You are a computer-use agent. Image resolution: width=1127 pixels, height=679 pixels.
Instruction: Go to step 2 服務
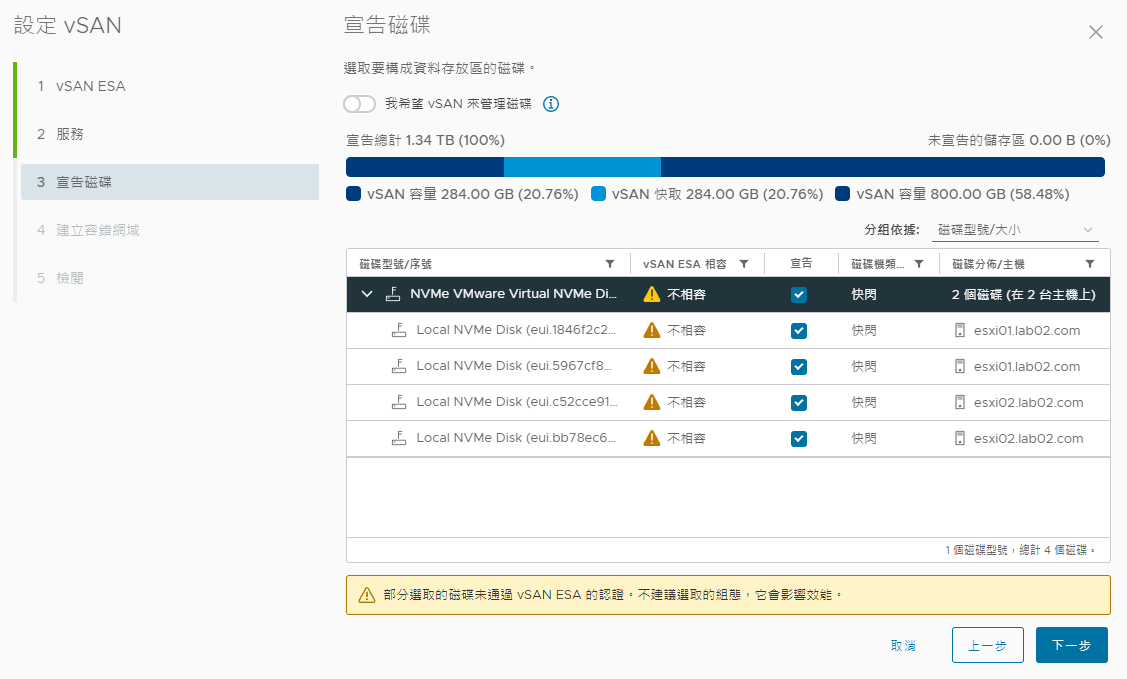(170, 134)
